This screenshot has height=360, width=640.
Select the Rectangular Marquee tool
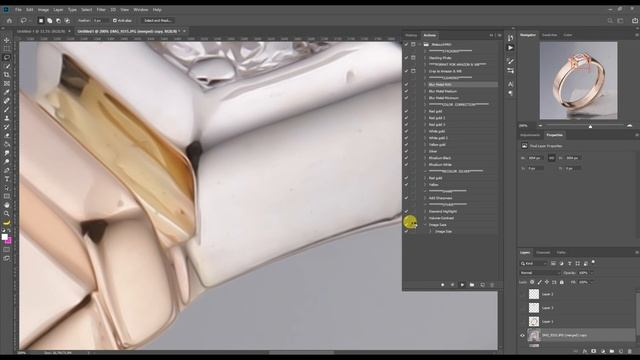(x=7, y=49)
